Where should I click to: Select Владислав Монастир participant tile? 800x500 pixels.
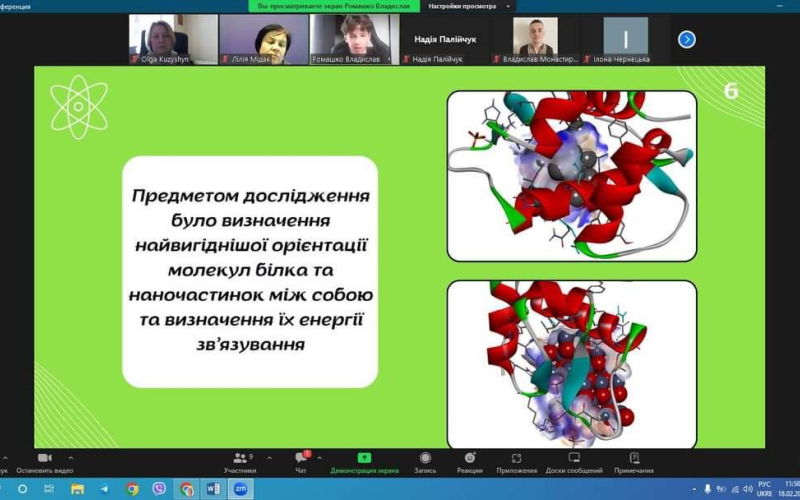(x=535, y=39)
